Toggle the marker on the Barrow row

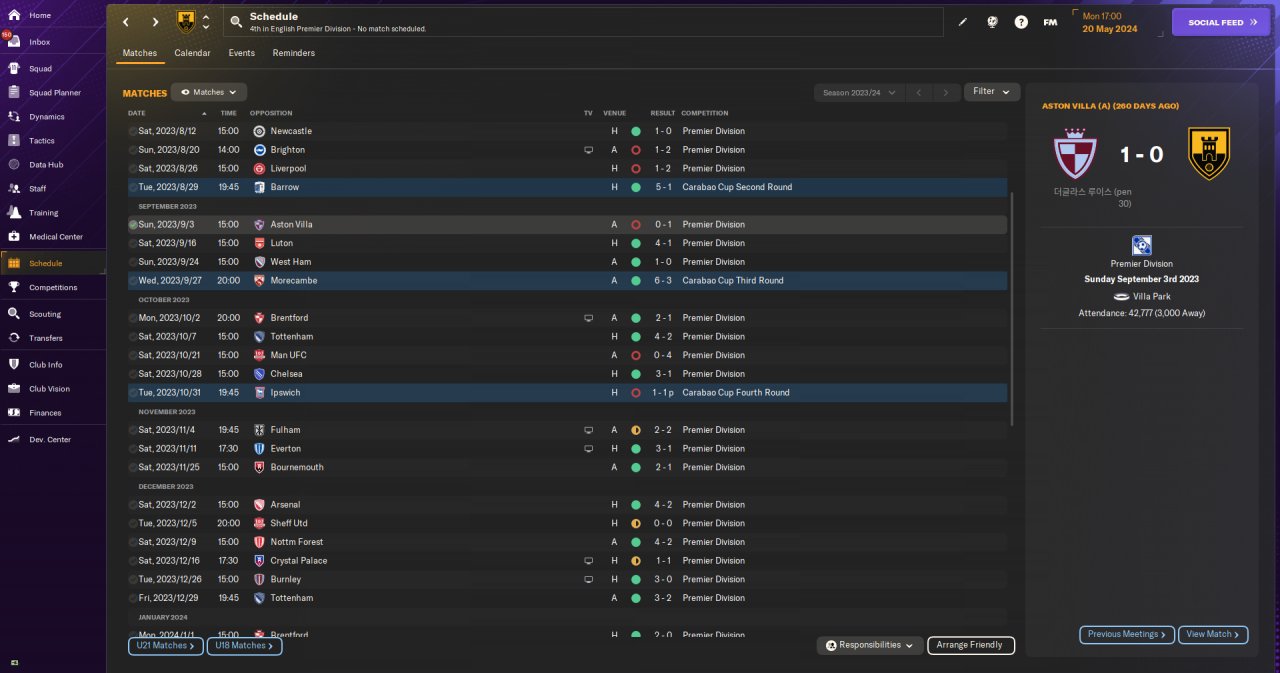(x=133, y=187)
